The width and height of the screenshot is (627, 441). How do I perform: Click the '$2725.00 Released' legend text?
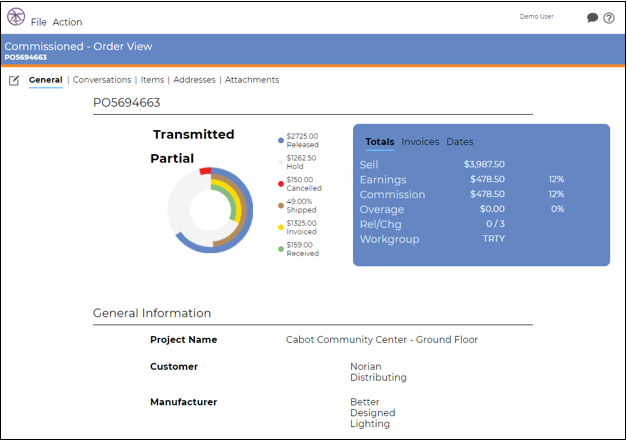(x=302, y=140)
